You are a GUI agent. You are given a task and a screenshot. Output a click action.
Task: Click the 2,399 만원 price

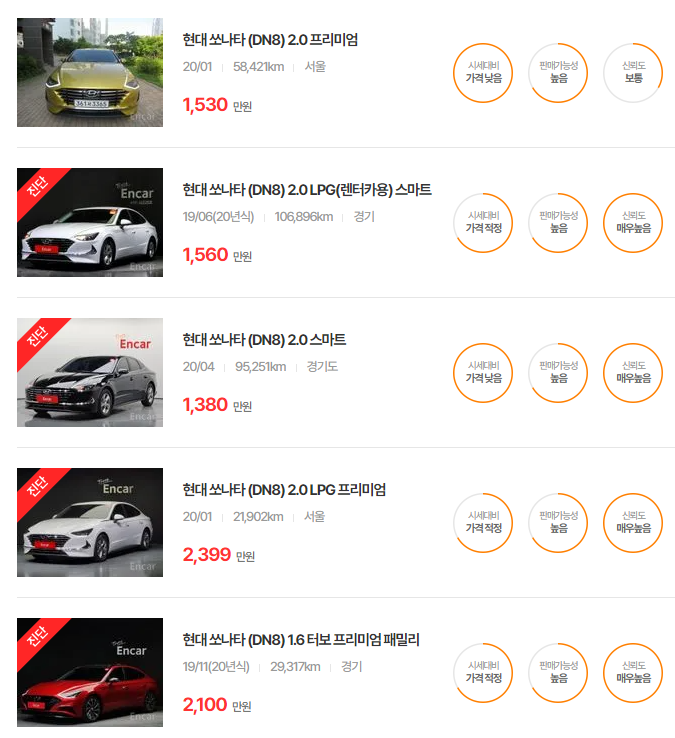coord(218,555)
